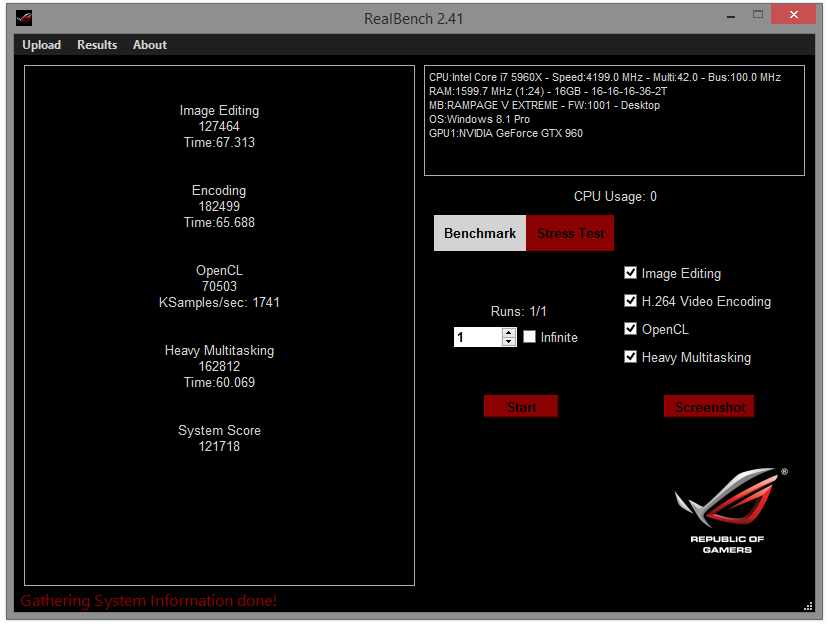
Task: Uncheck the Image Editing checkbox
Action: click(x=630, y=273)
